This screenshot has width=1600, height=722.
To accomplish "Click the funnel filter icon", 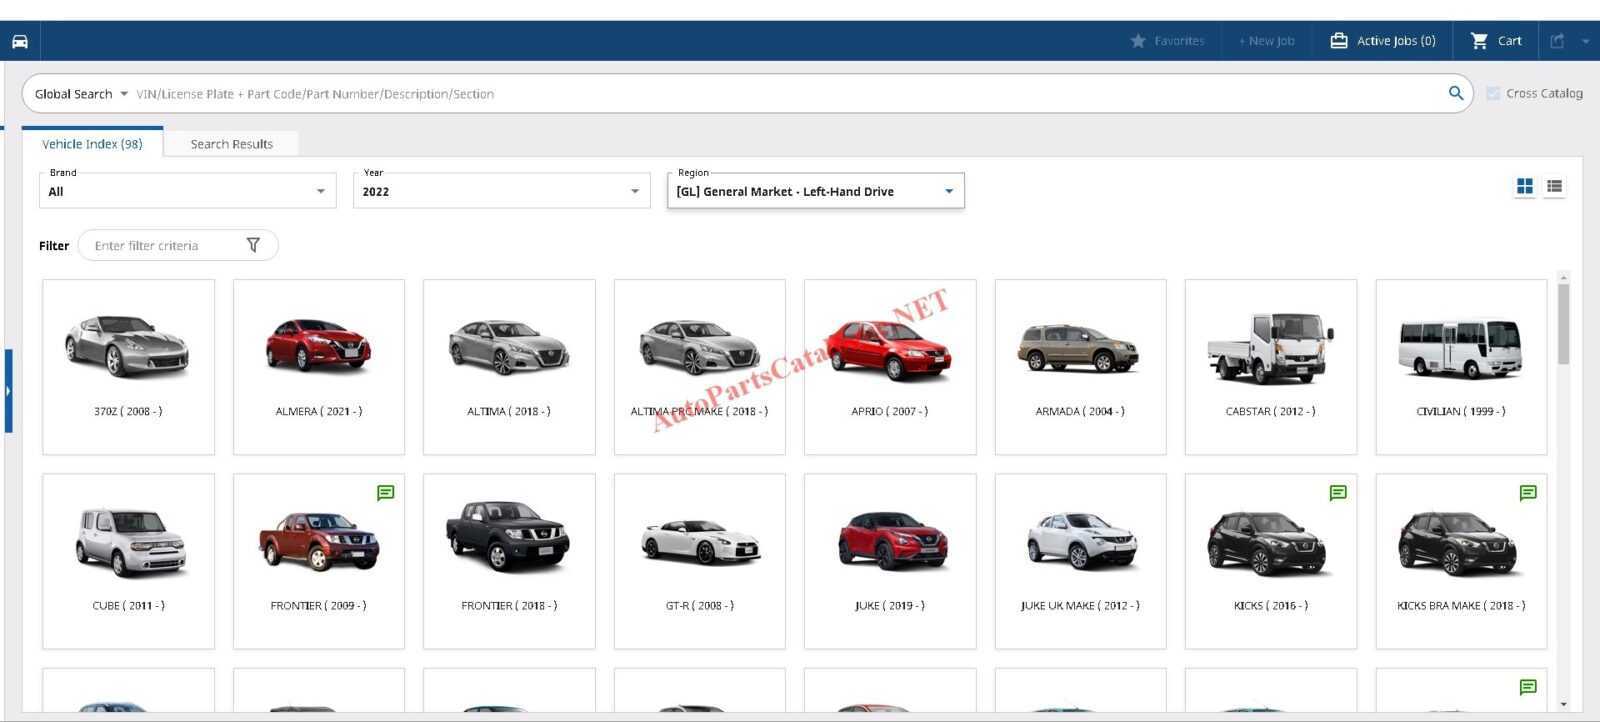I will coord(253,245).
